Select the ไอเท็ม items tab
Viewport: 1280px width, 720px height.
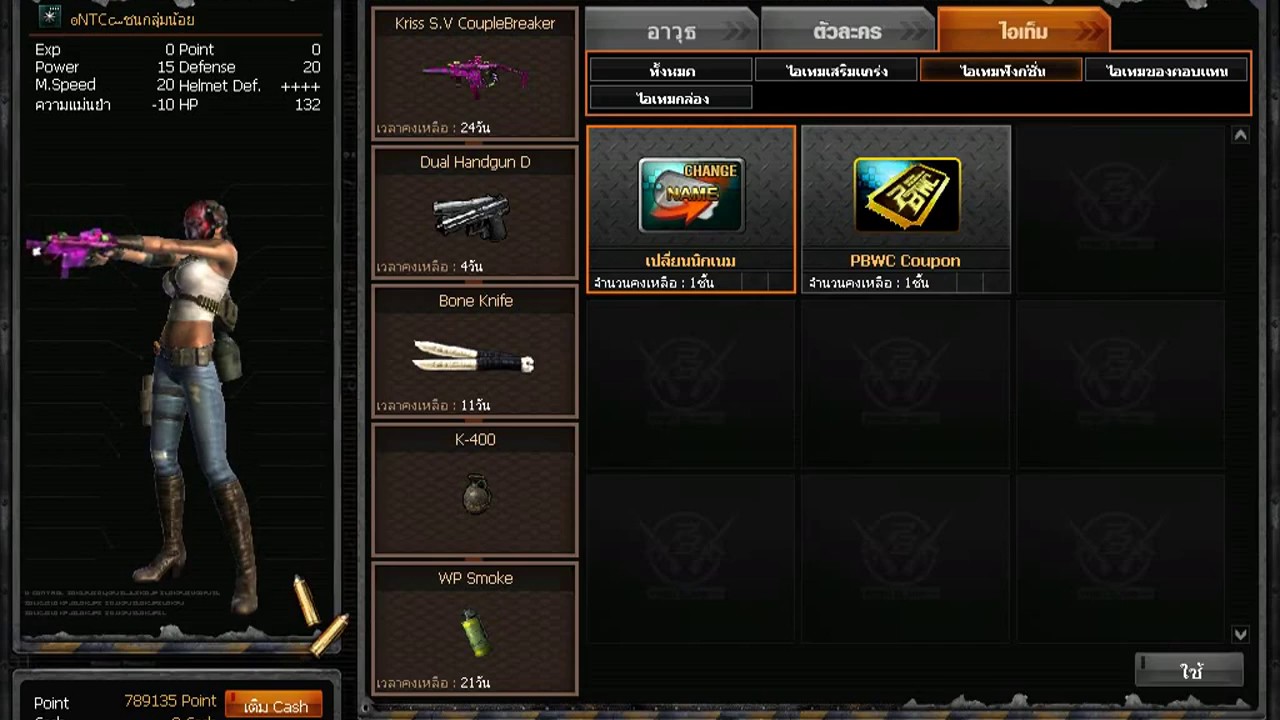pos(1023,30)
